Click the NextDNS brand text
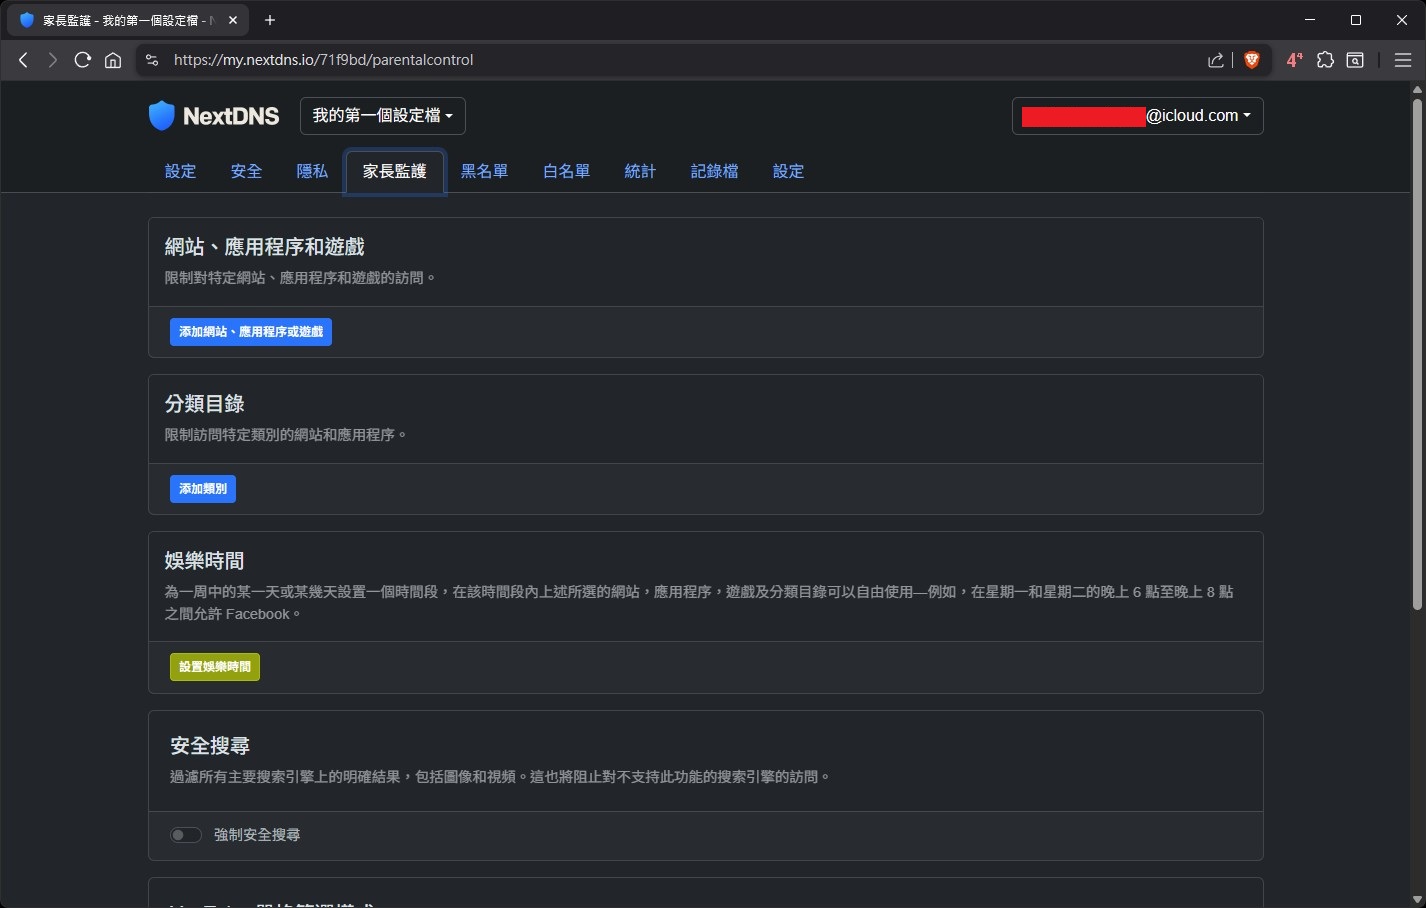 [x=231, y=116]
